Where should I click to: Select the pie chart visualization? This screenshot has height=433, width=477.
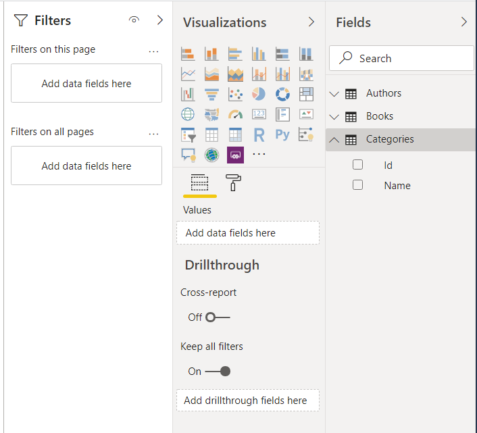[x=259, y=94]
